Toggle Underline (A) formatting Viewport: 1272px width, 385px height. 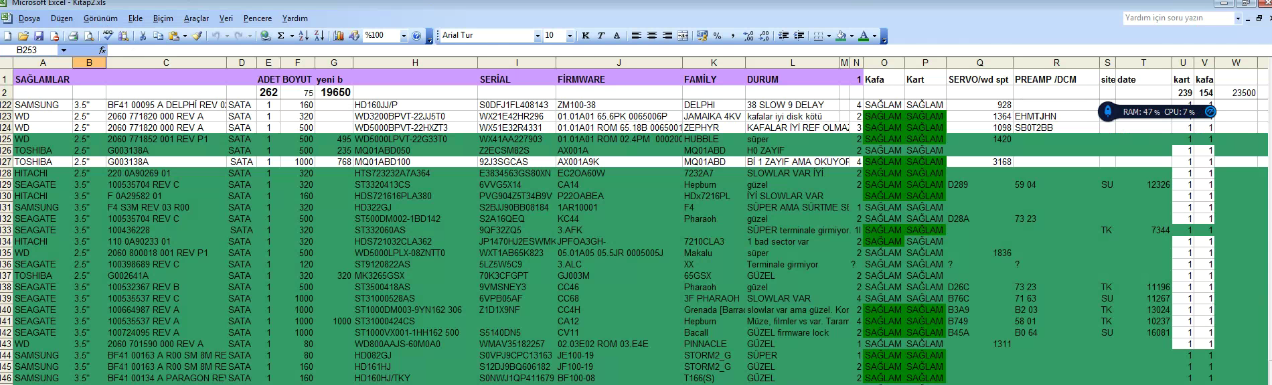click(617, 35)
